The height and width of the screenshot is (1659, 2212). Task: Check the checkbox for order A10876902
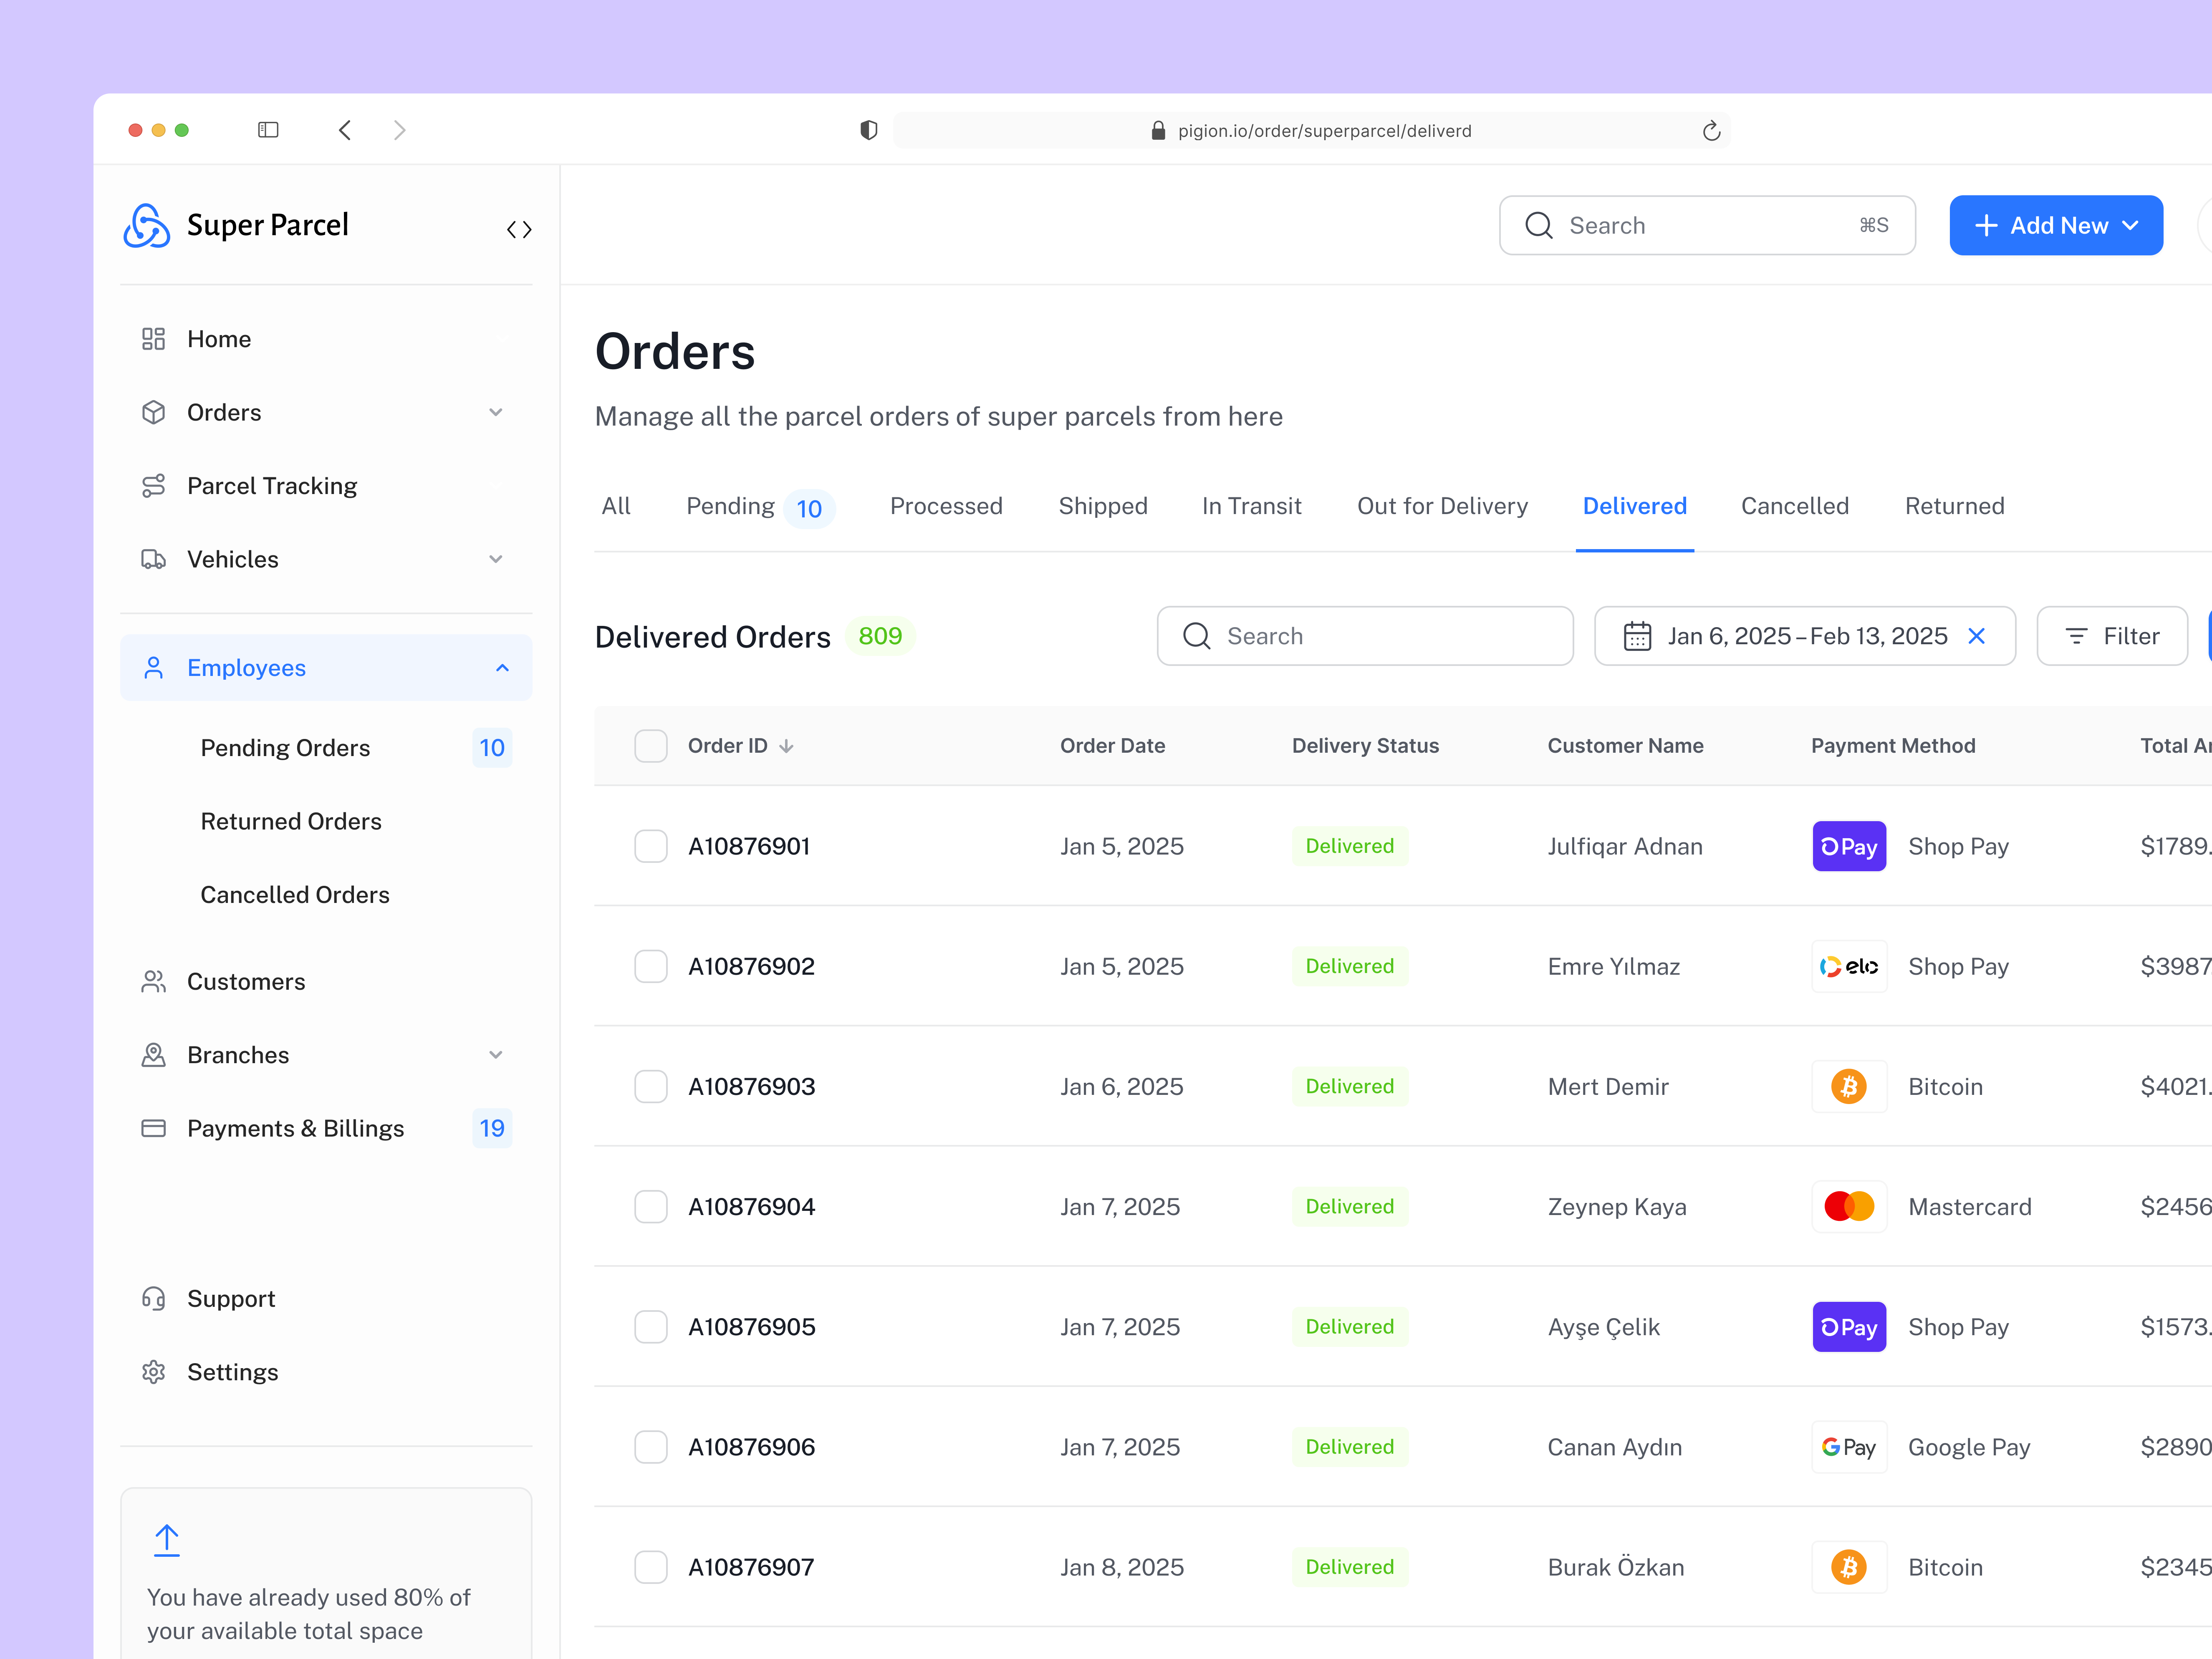tap(651, 966)
